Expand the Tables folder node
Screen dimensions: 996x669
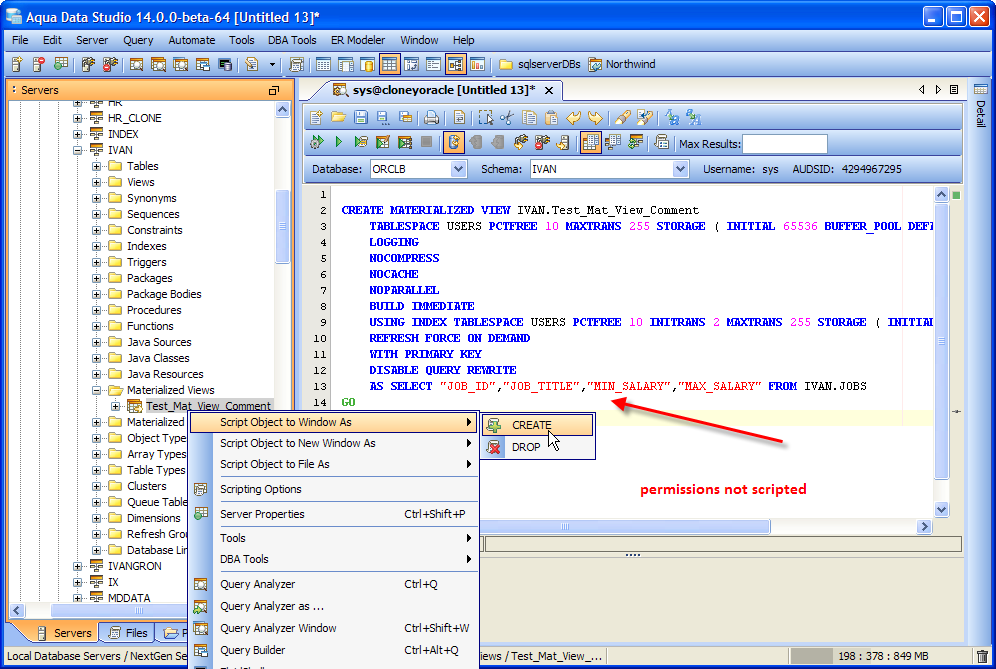(x=97, y=166)
